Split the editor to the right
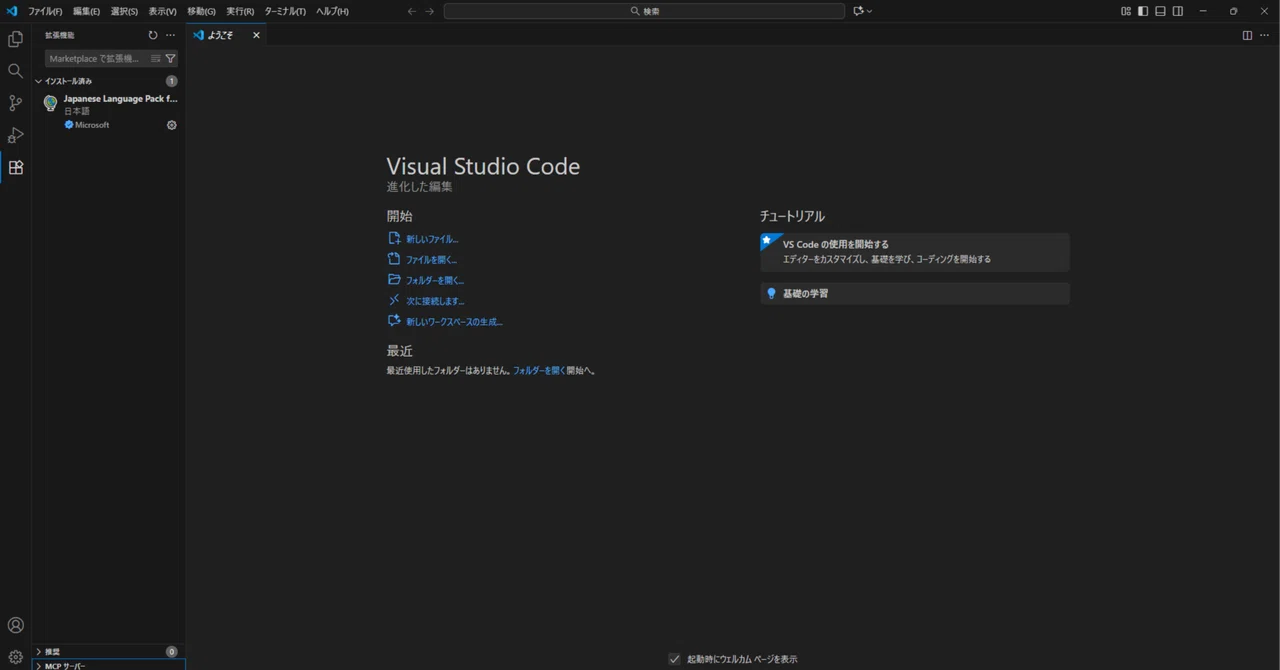 click(1247, 35)
